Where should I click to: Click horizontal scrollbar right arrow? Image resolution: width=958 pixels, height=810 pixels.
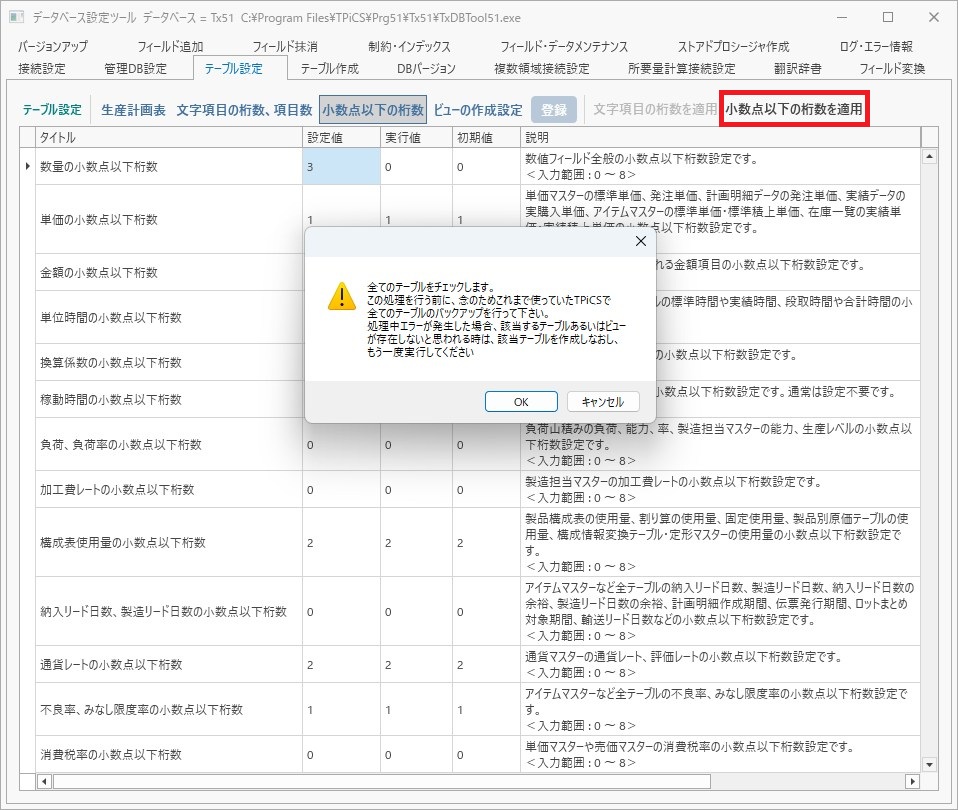pos(912,781)
